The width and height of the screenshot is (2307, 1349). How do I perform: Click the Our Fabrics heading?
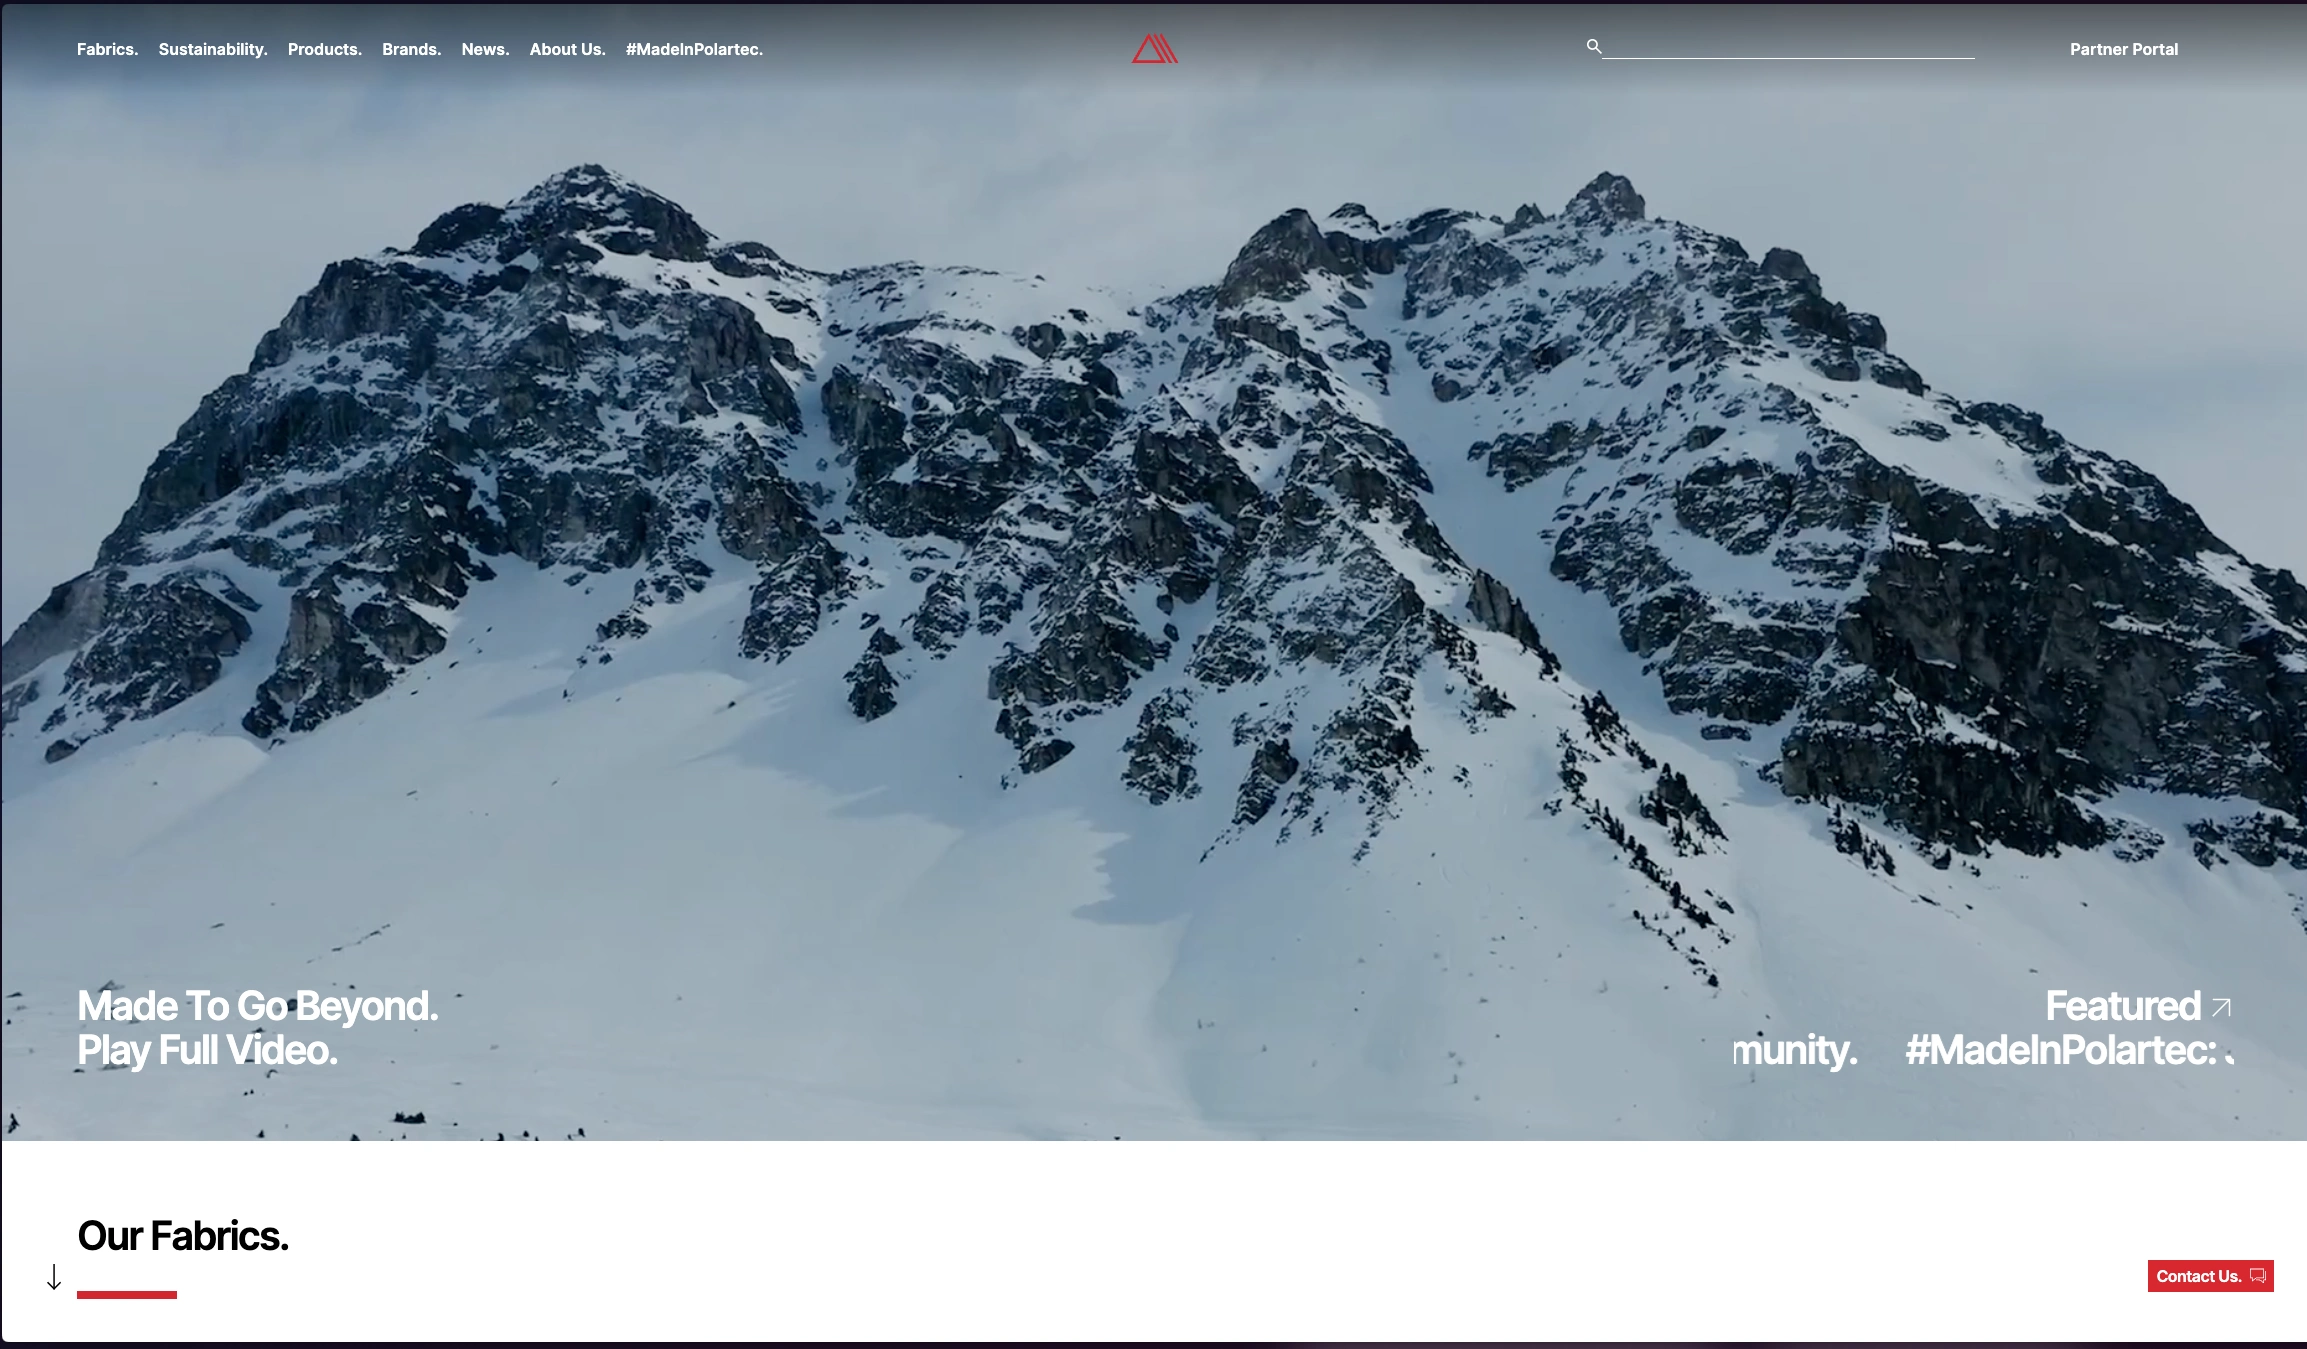[x=183, y=1236]
